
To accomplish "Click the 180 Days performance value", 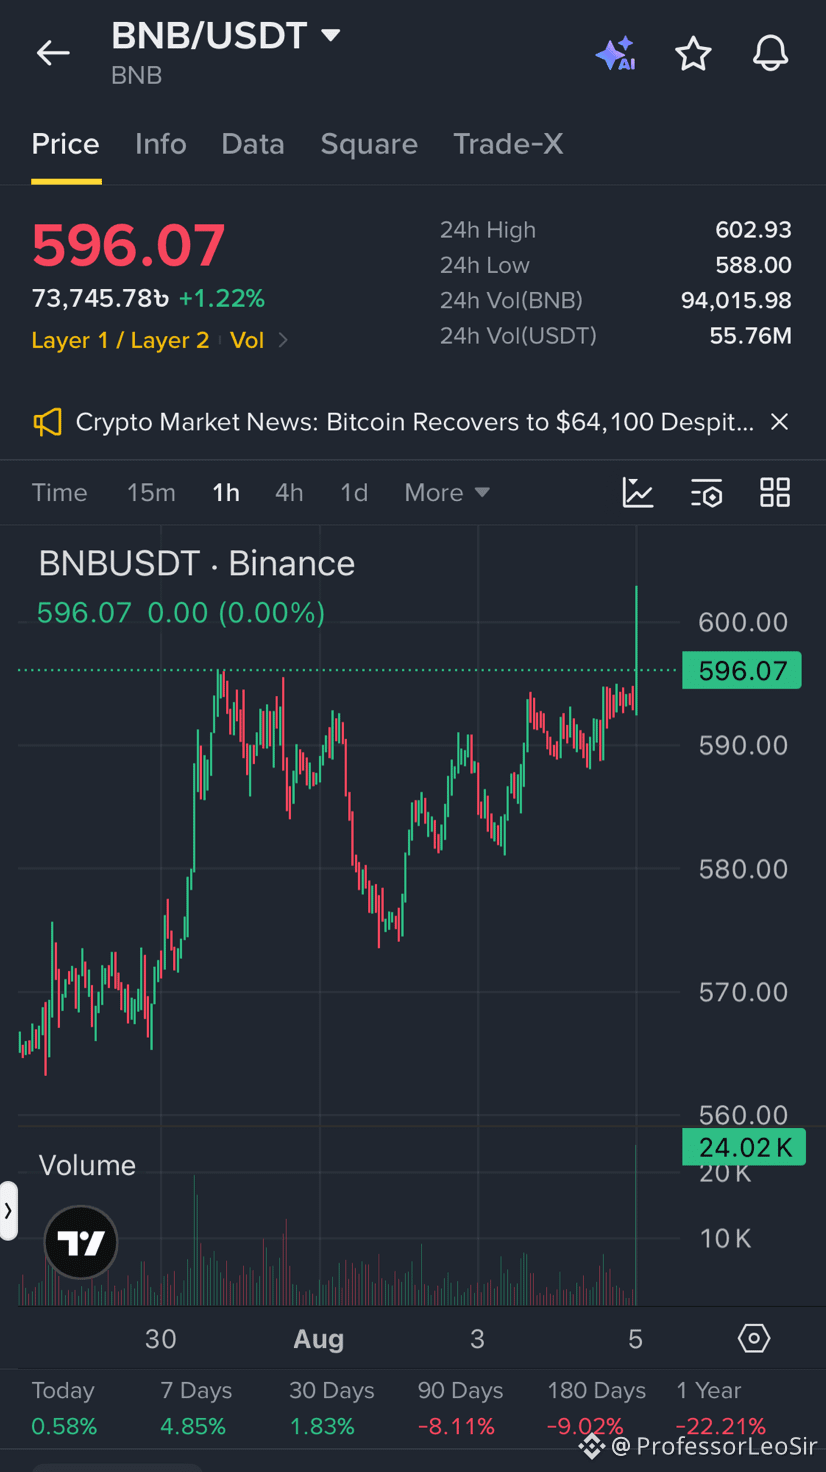I will coord(585,1426).
